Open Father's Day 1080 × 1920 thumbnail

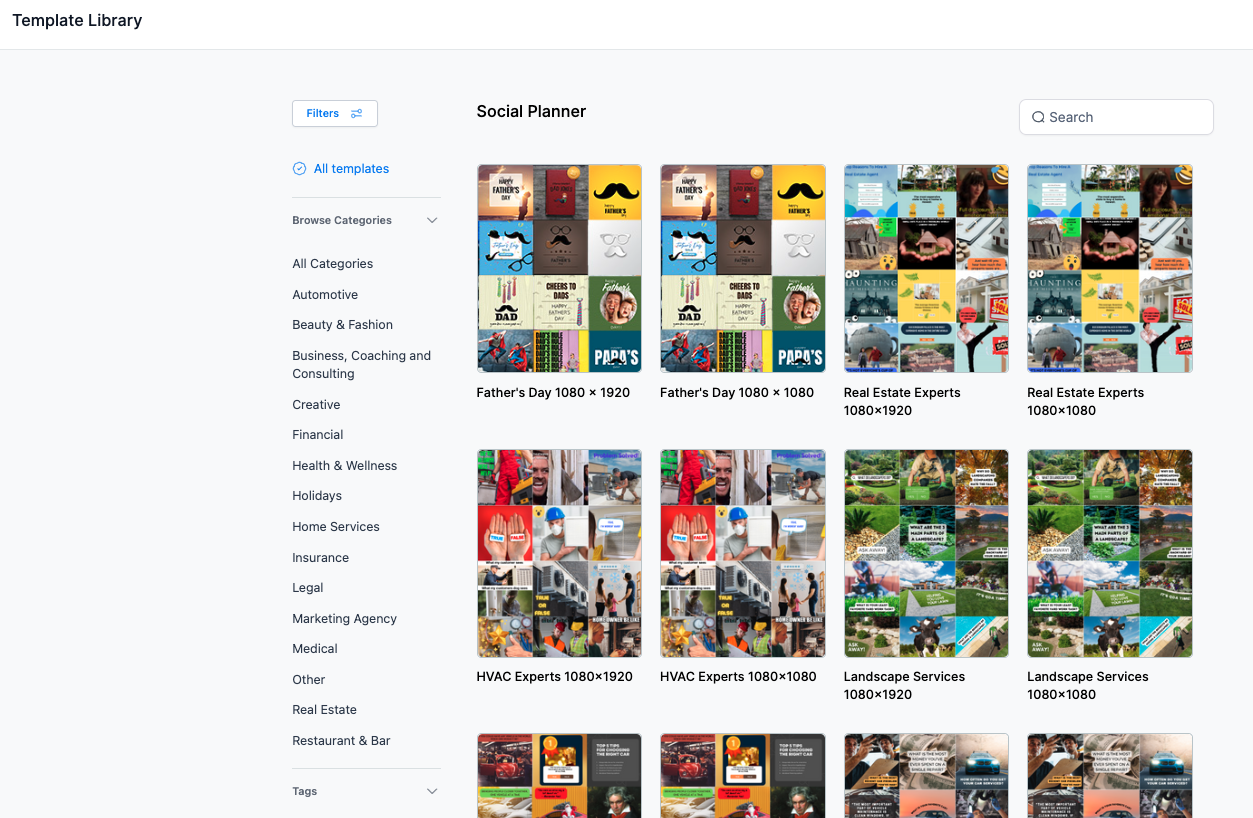[x=559, y=269]
